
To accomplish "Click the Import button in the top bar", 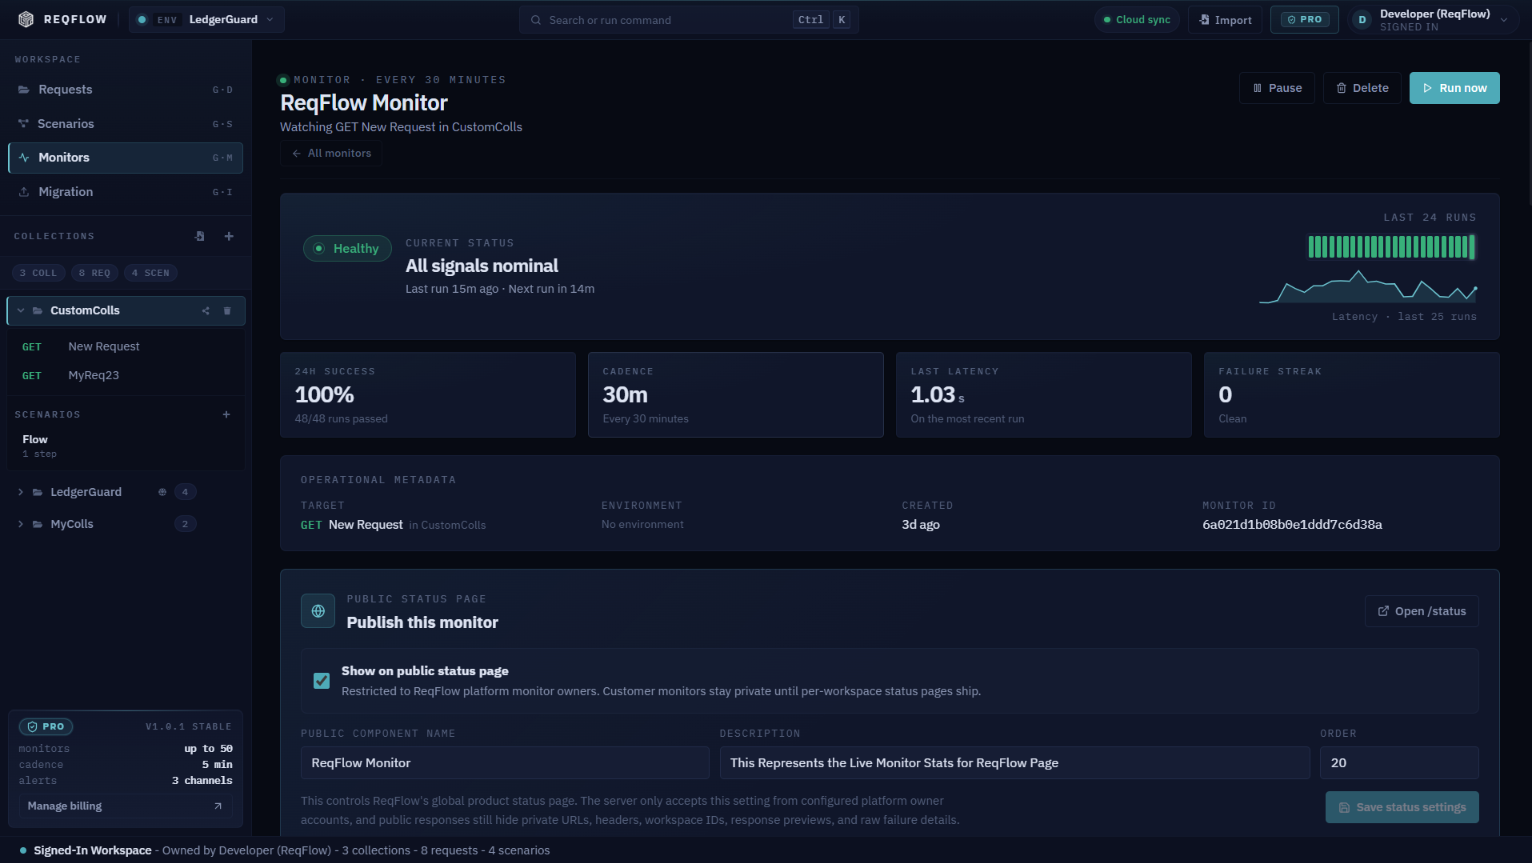I will [1225, 20].
